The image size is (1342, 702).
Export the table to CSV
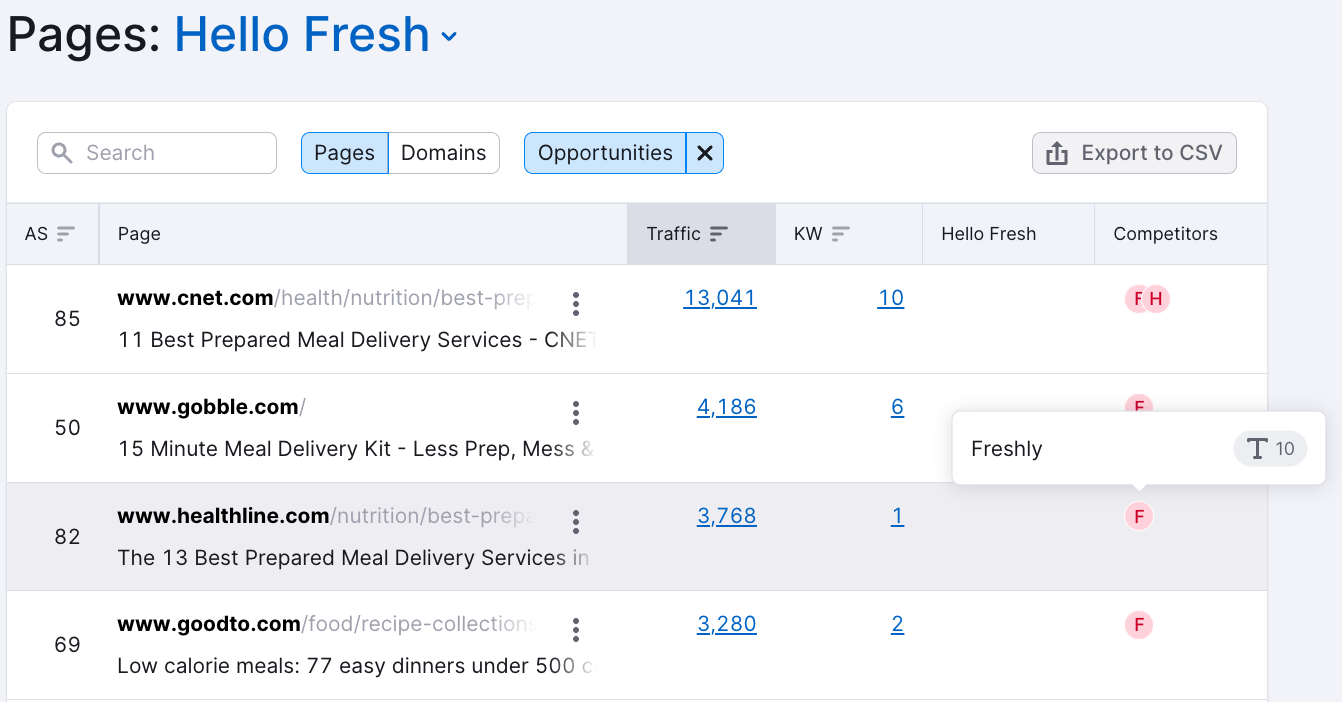click(x=1134, y=153)
